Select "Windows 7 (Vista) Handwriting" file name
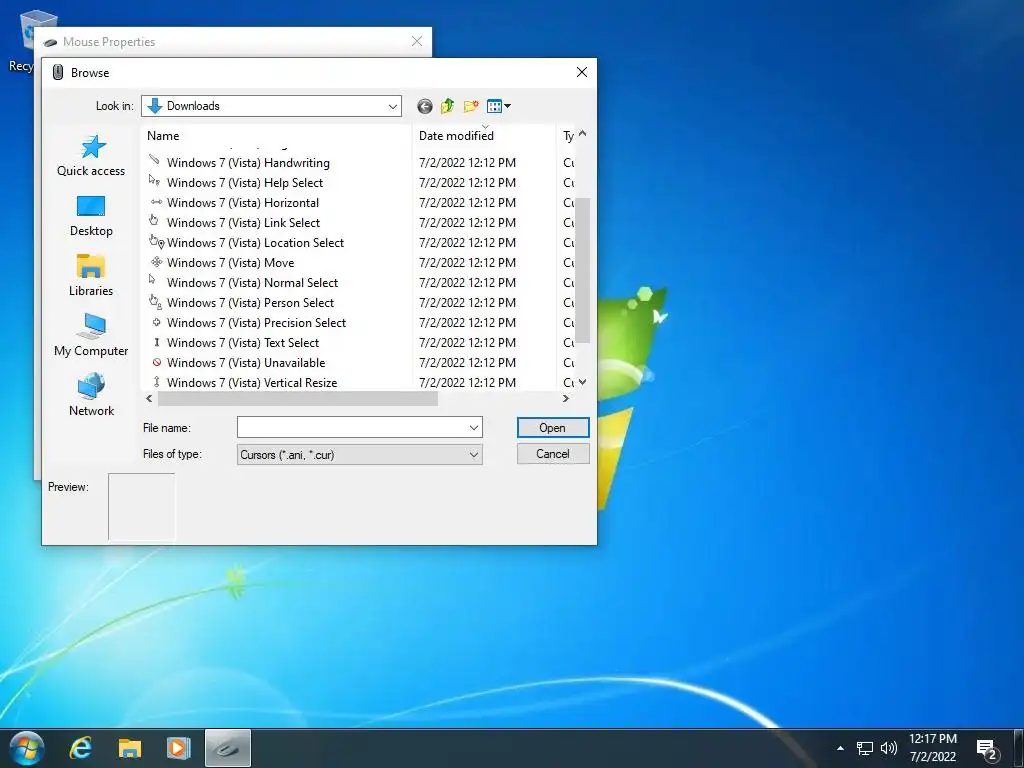 coord(248,163)
